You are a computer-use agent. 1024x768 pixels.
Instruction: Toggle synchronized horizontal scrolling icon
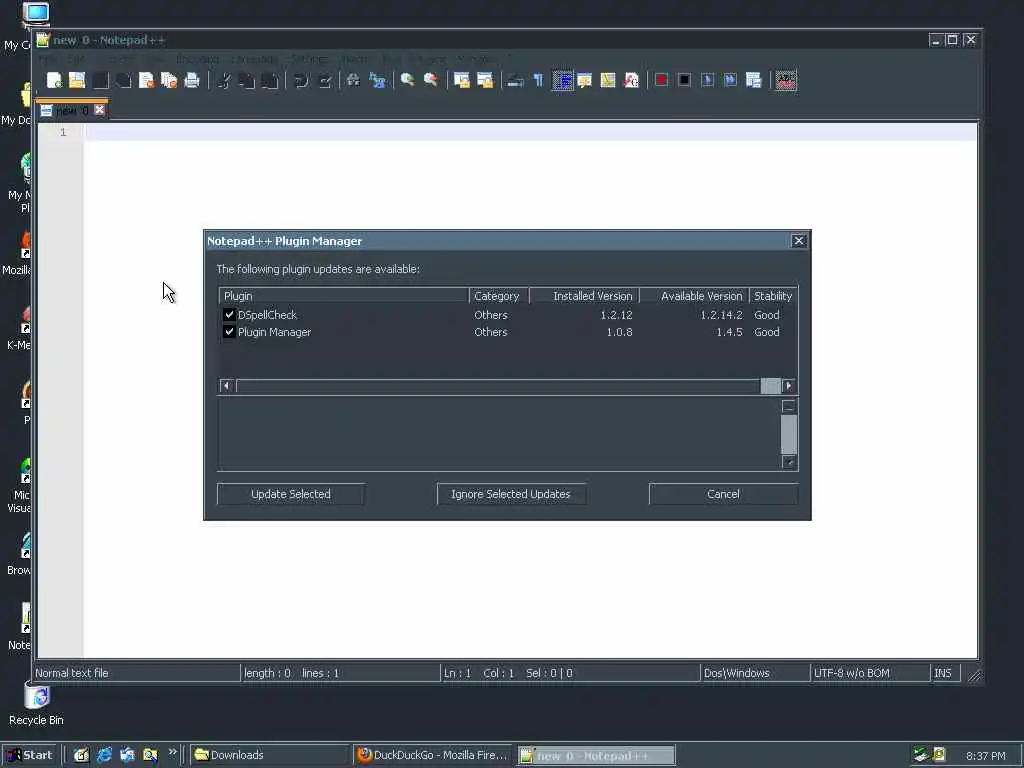[485, 80]
